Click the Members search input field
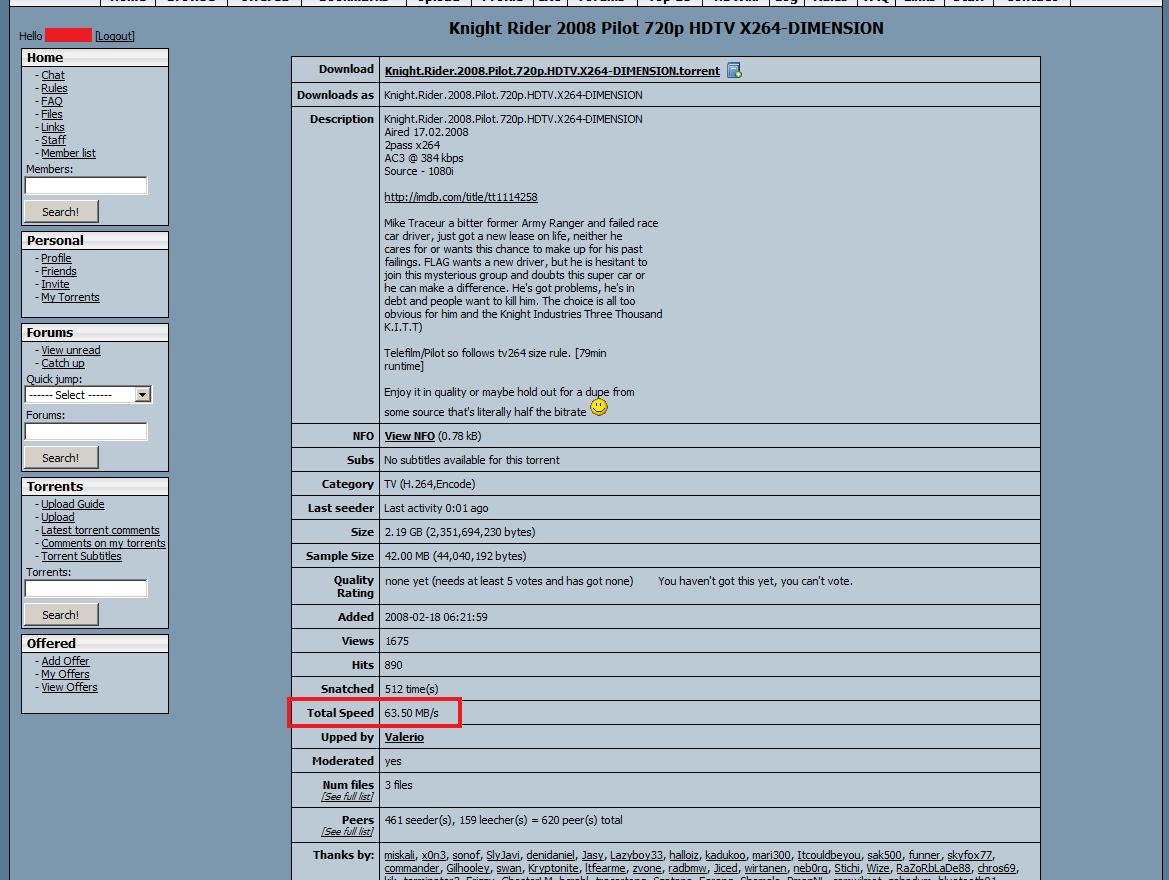 pyautogui.click(x=86, y=185)
